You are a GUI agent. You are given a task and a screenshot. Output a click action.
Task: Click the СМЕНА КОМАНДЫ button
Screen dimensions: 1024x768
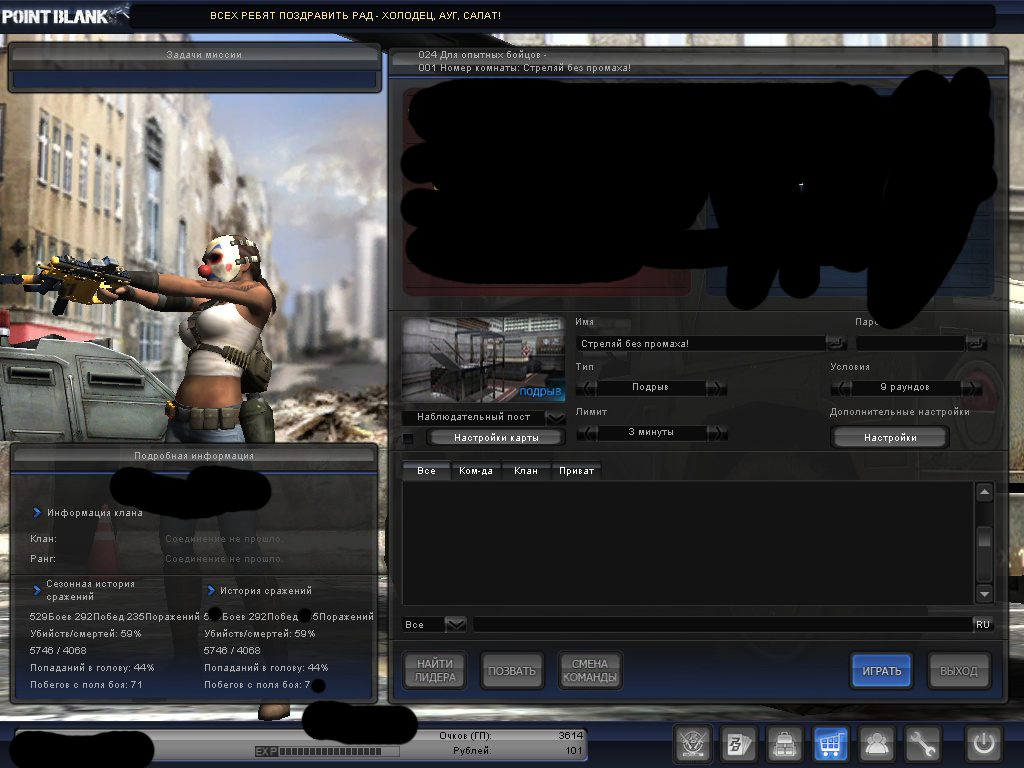pos(589,670)
